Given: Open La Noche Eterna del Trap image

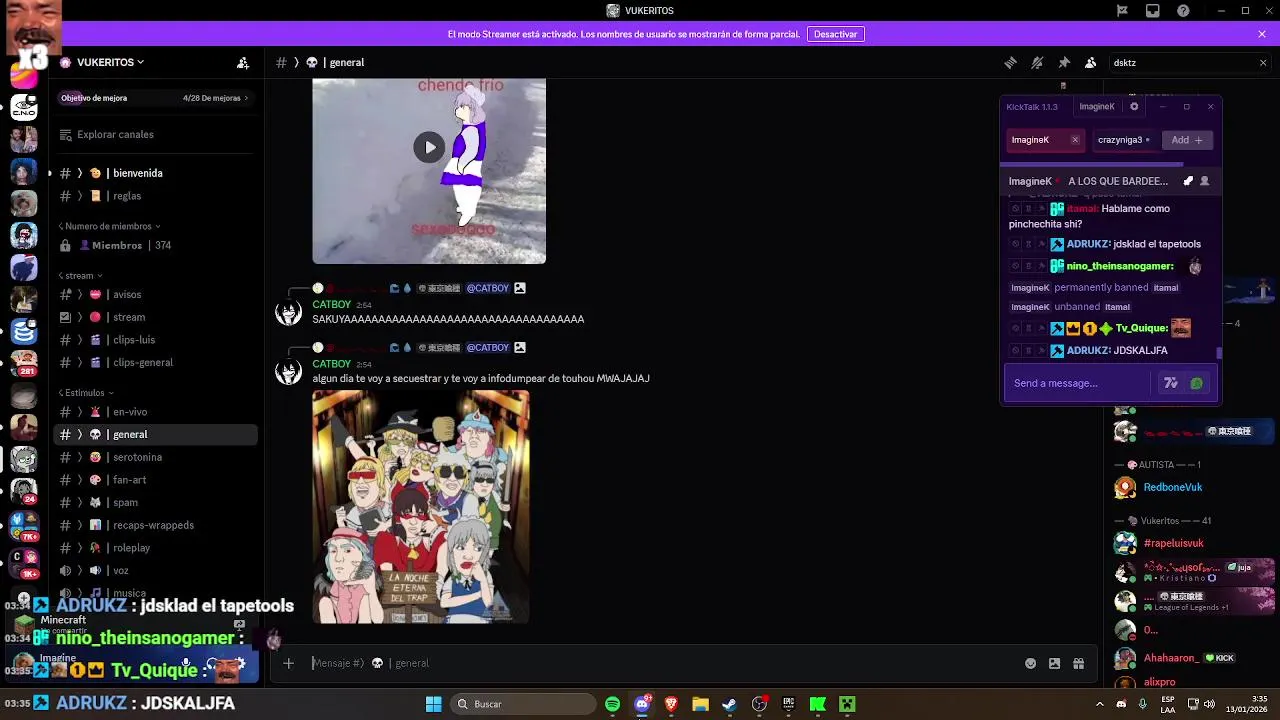Looking at the screenshot, I should (421, 506).
